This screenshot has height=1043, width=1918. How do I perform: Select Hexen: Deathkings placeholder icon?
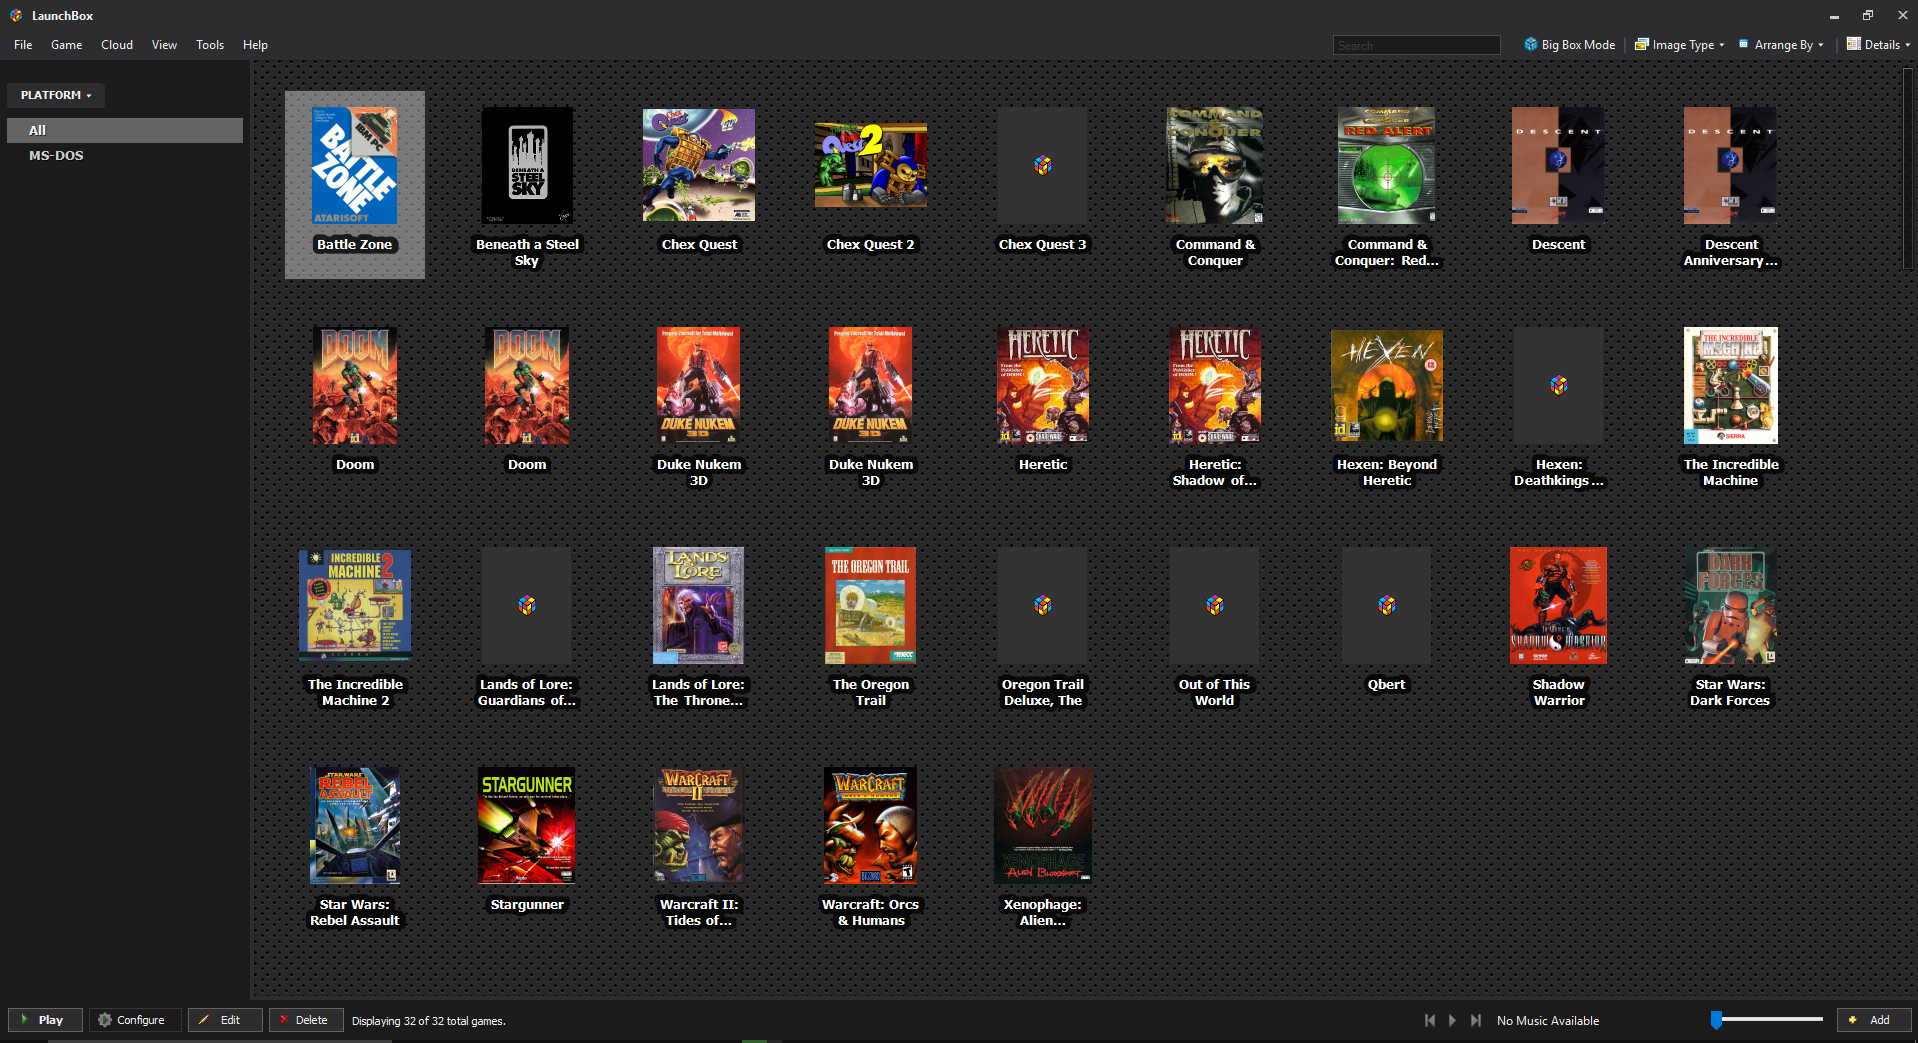[1559, 386]
